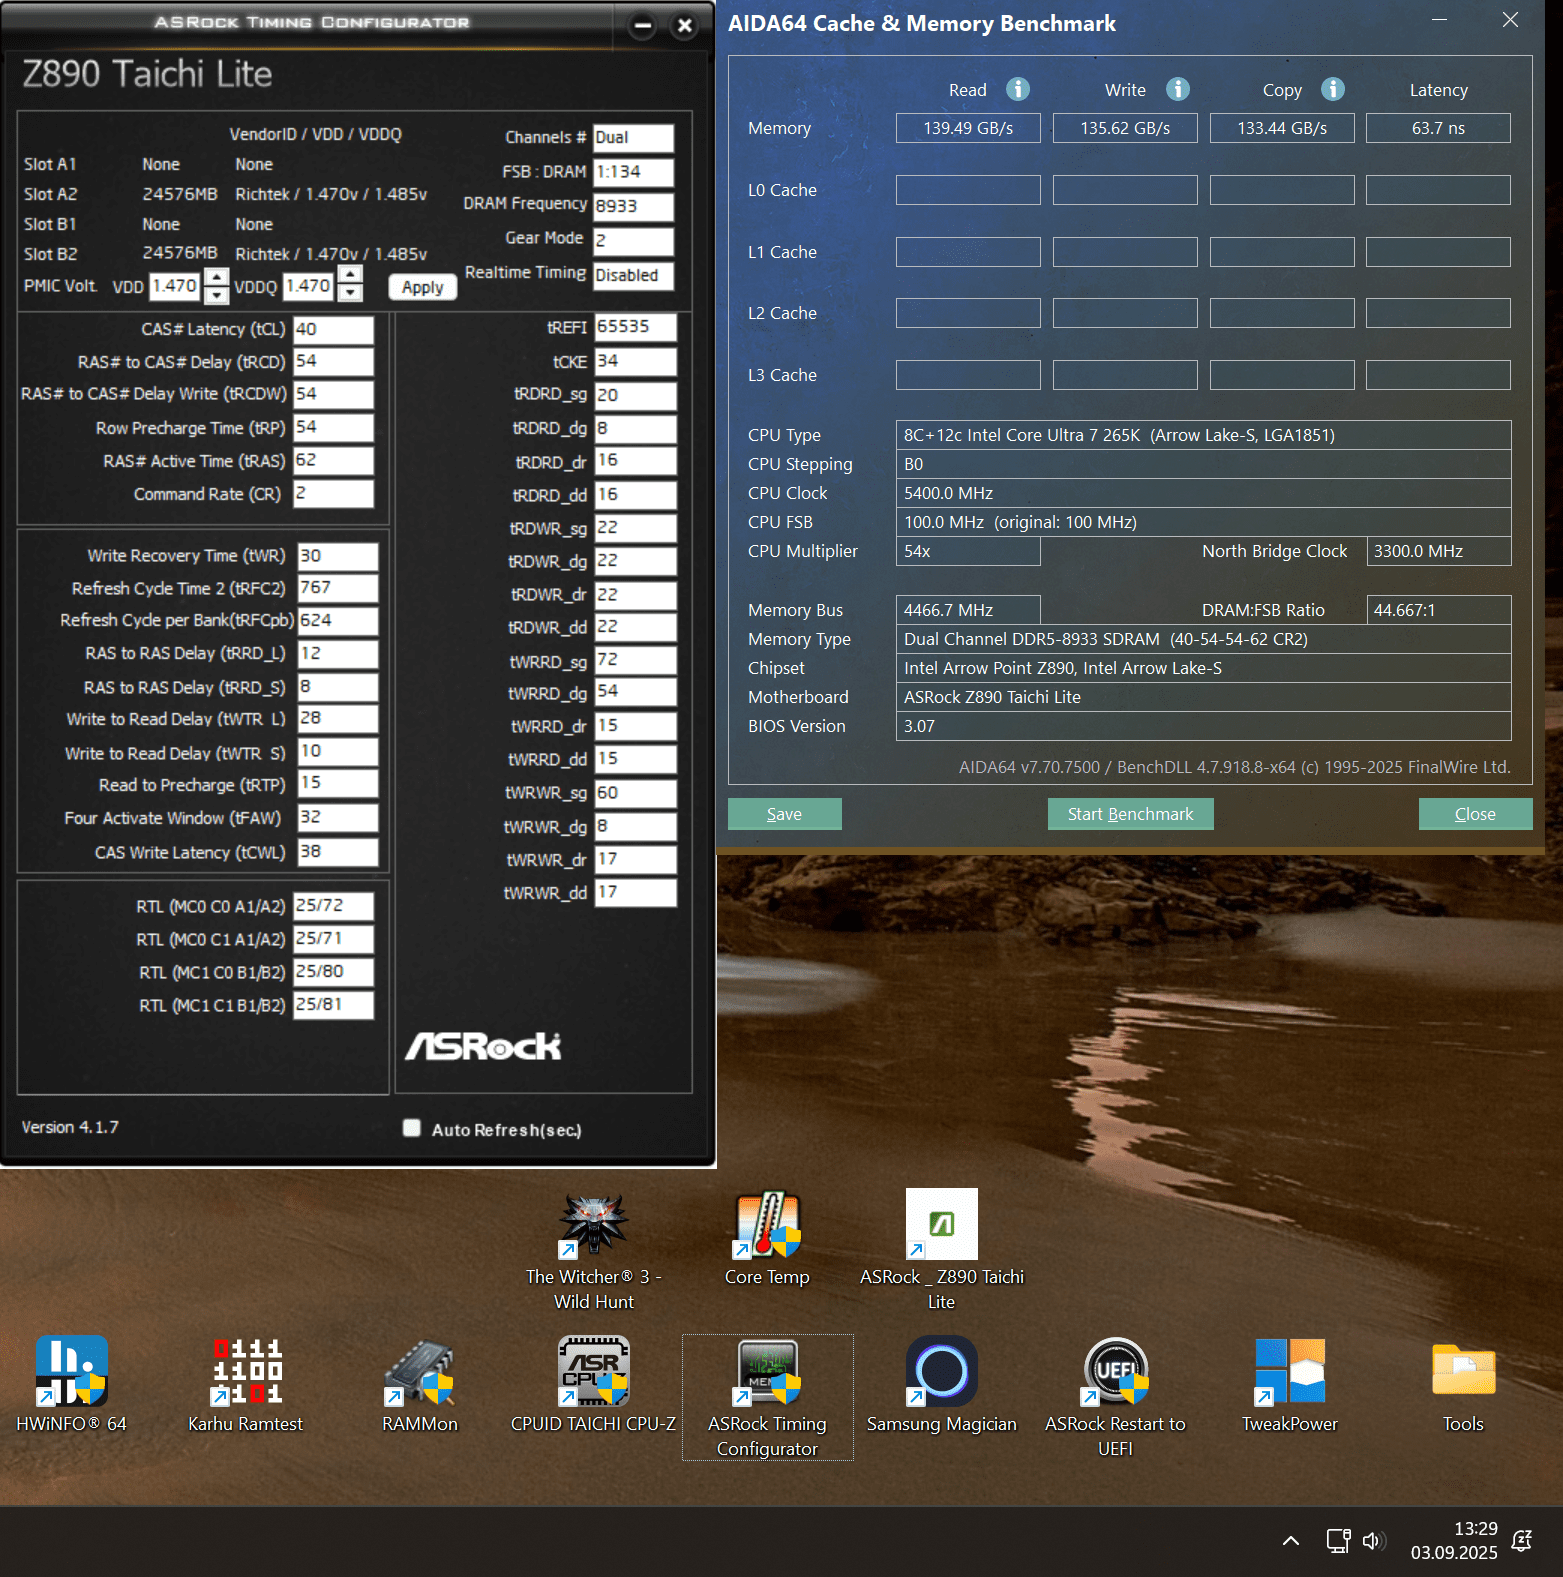The width and height of the screenshot is (1563, 1577).
Task: Decrease PMIC VDD voltage with down arrow
Action: pyautogui.click(x=217, y=295)
